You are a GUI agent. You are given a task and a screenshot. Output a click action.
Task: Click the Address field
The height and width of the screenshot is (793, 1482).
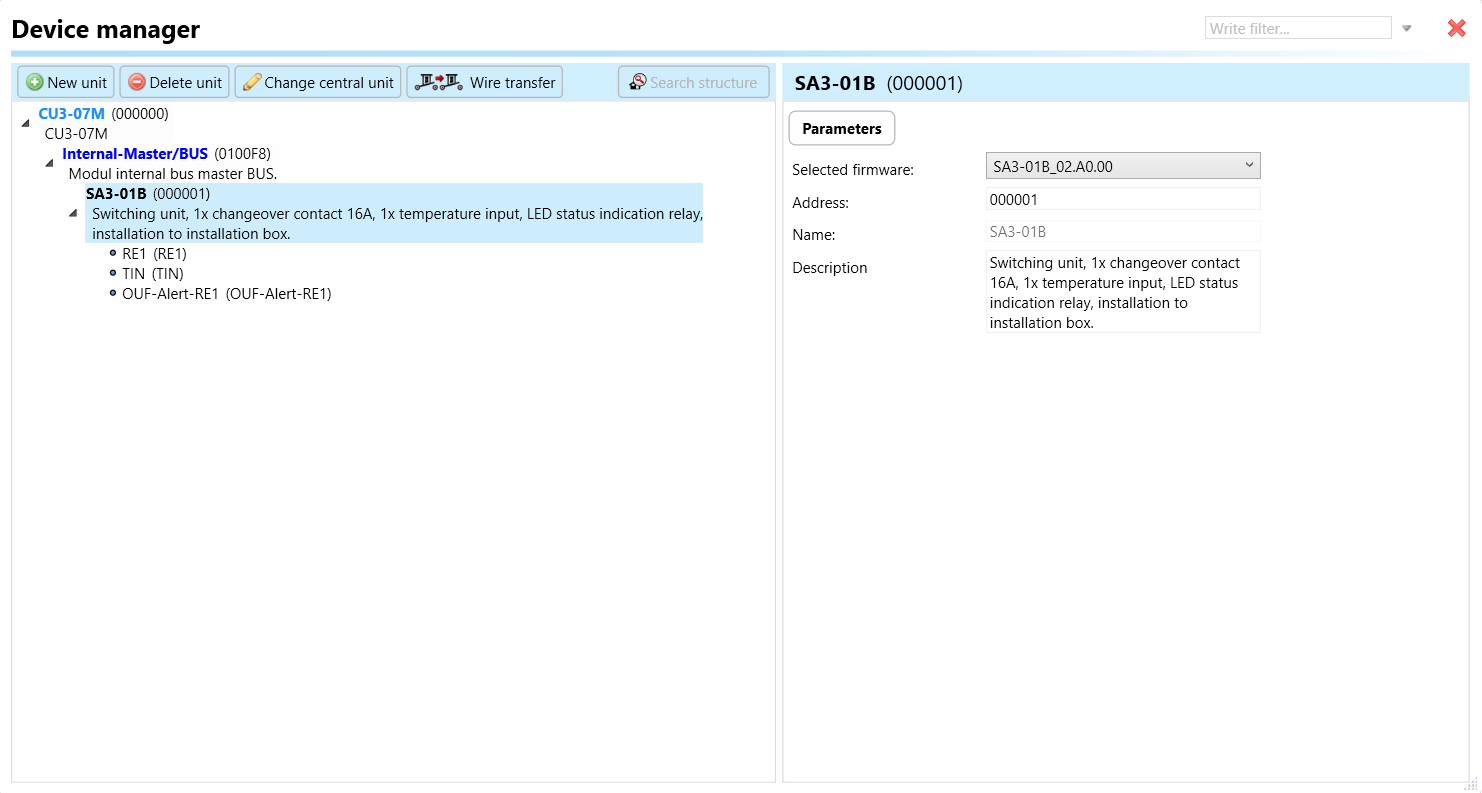coord(1122,199)
